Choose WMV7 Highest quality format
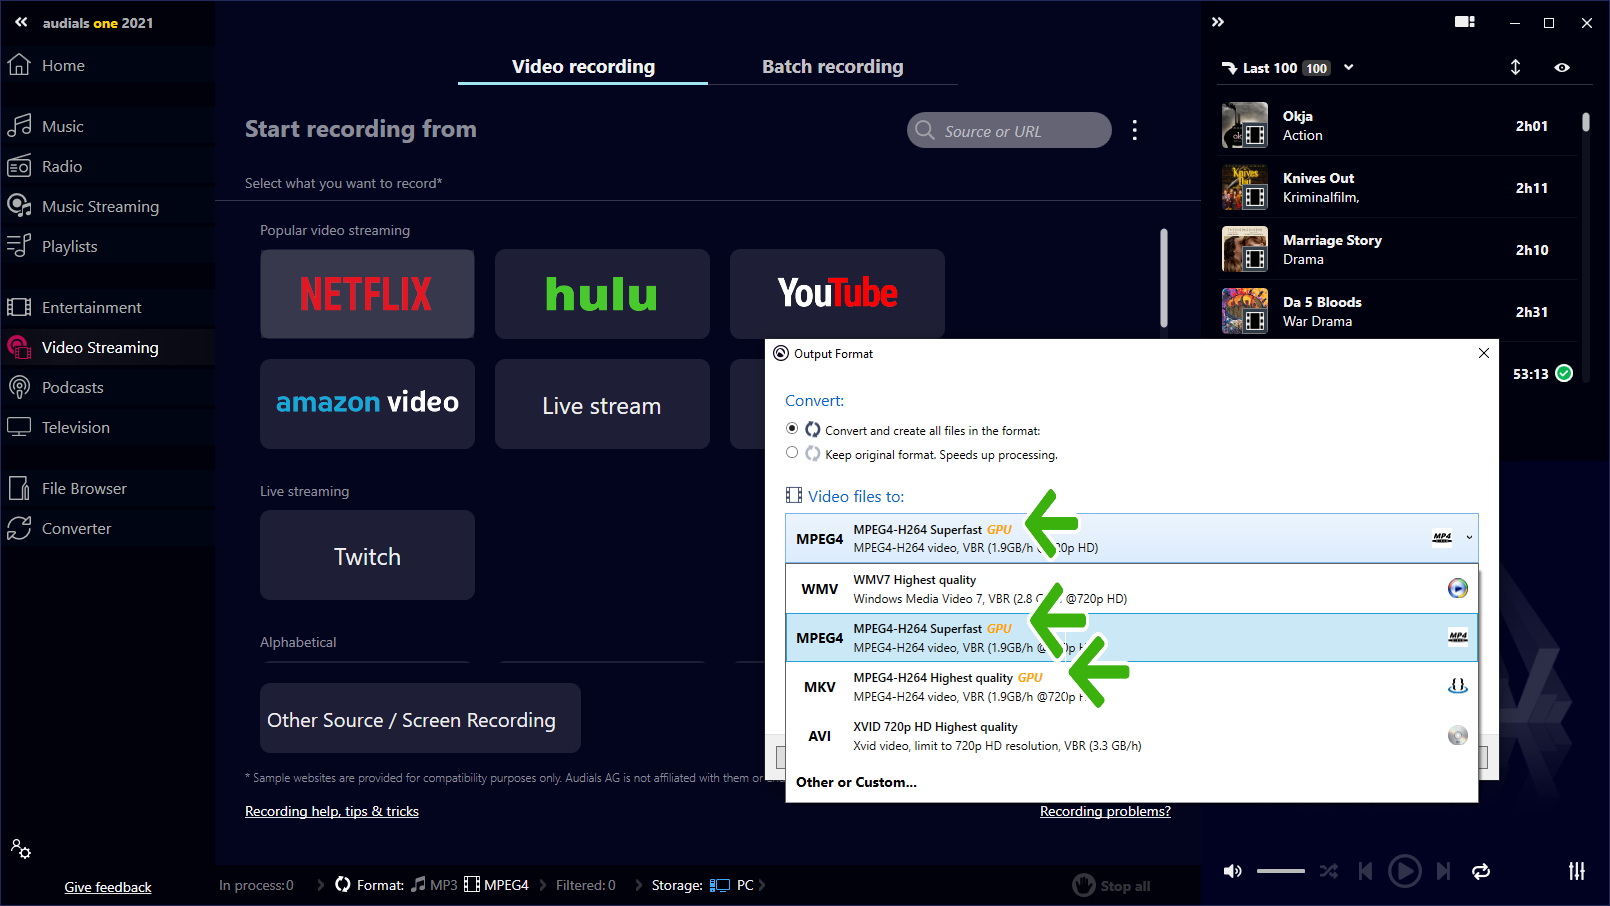The width and height of the screenshot is (1610, 906). pos(1131,589)
